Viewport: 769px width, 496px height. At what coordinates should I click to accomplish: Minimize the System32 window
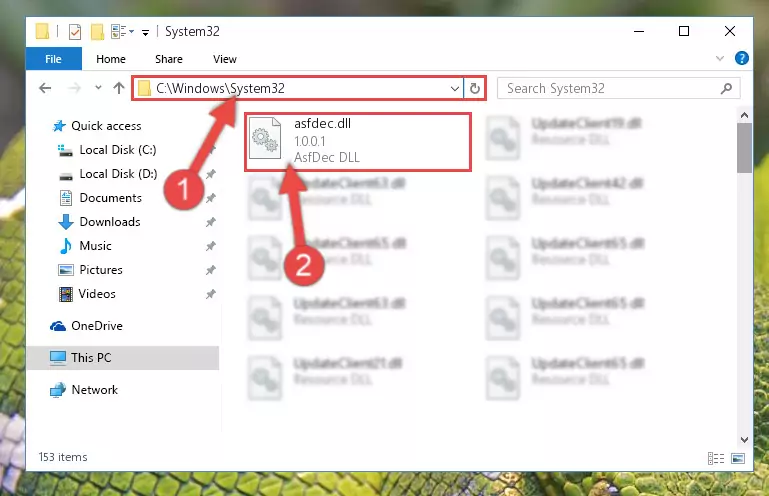click(639, 31)
